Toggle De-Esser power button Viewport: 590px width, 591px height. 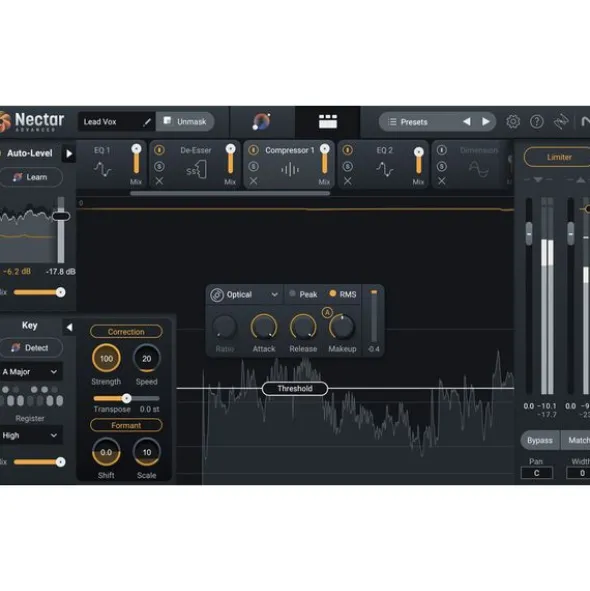[x=159, y=150]
